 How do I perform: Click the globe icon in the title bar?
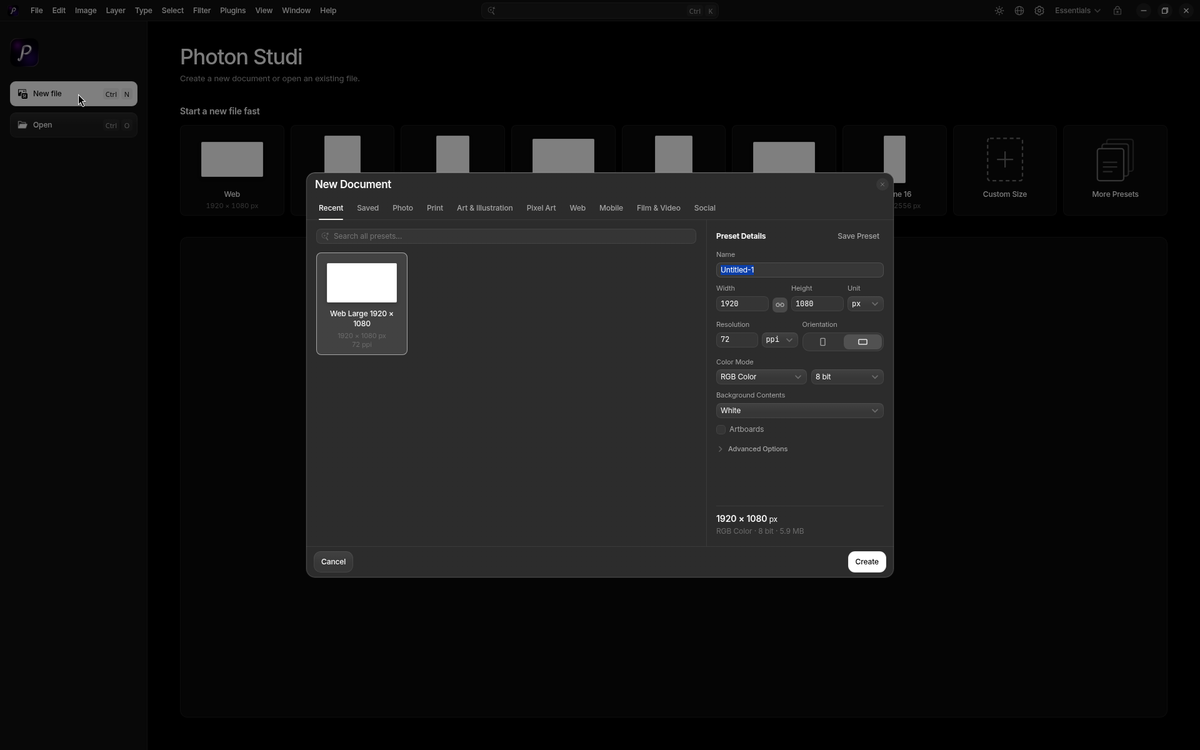(x=1019, y=11)
